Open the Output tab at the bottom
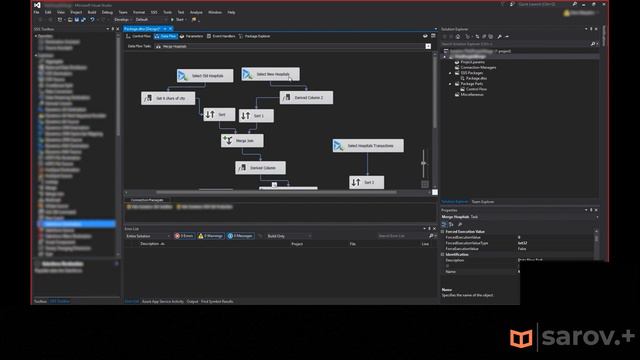 [x=192, y=301]
